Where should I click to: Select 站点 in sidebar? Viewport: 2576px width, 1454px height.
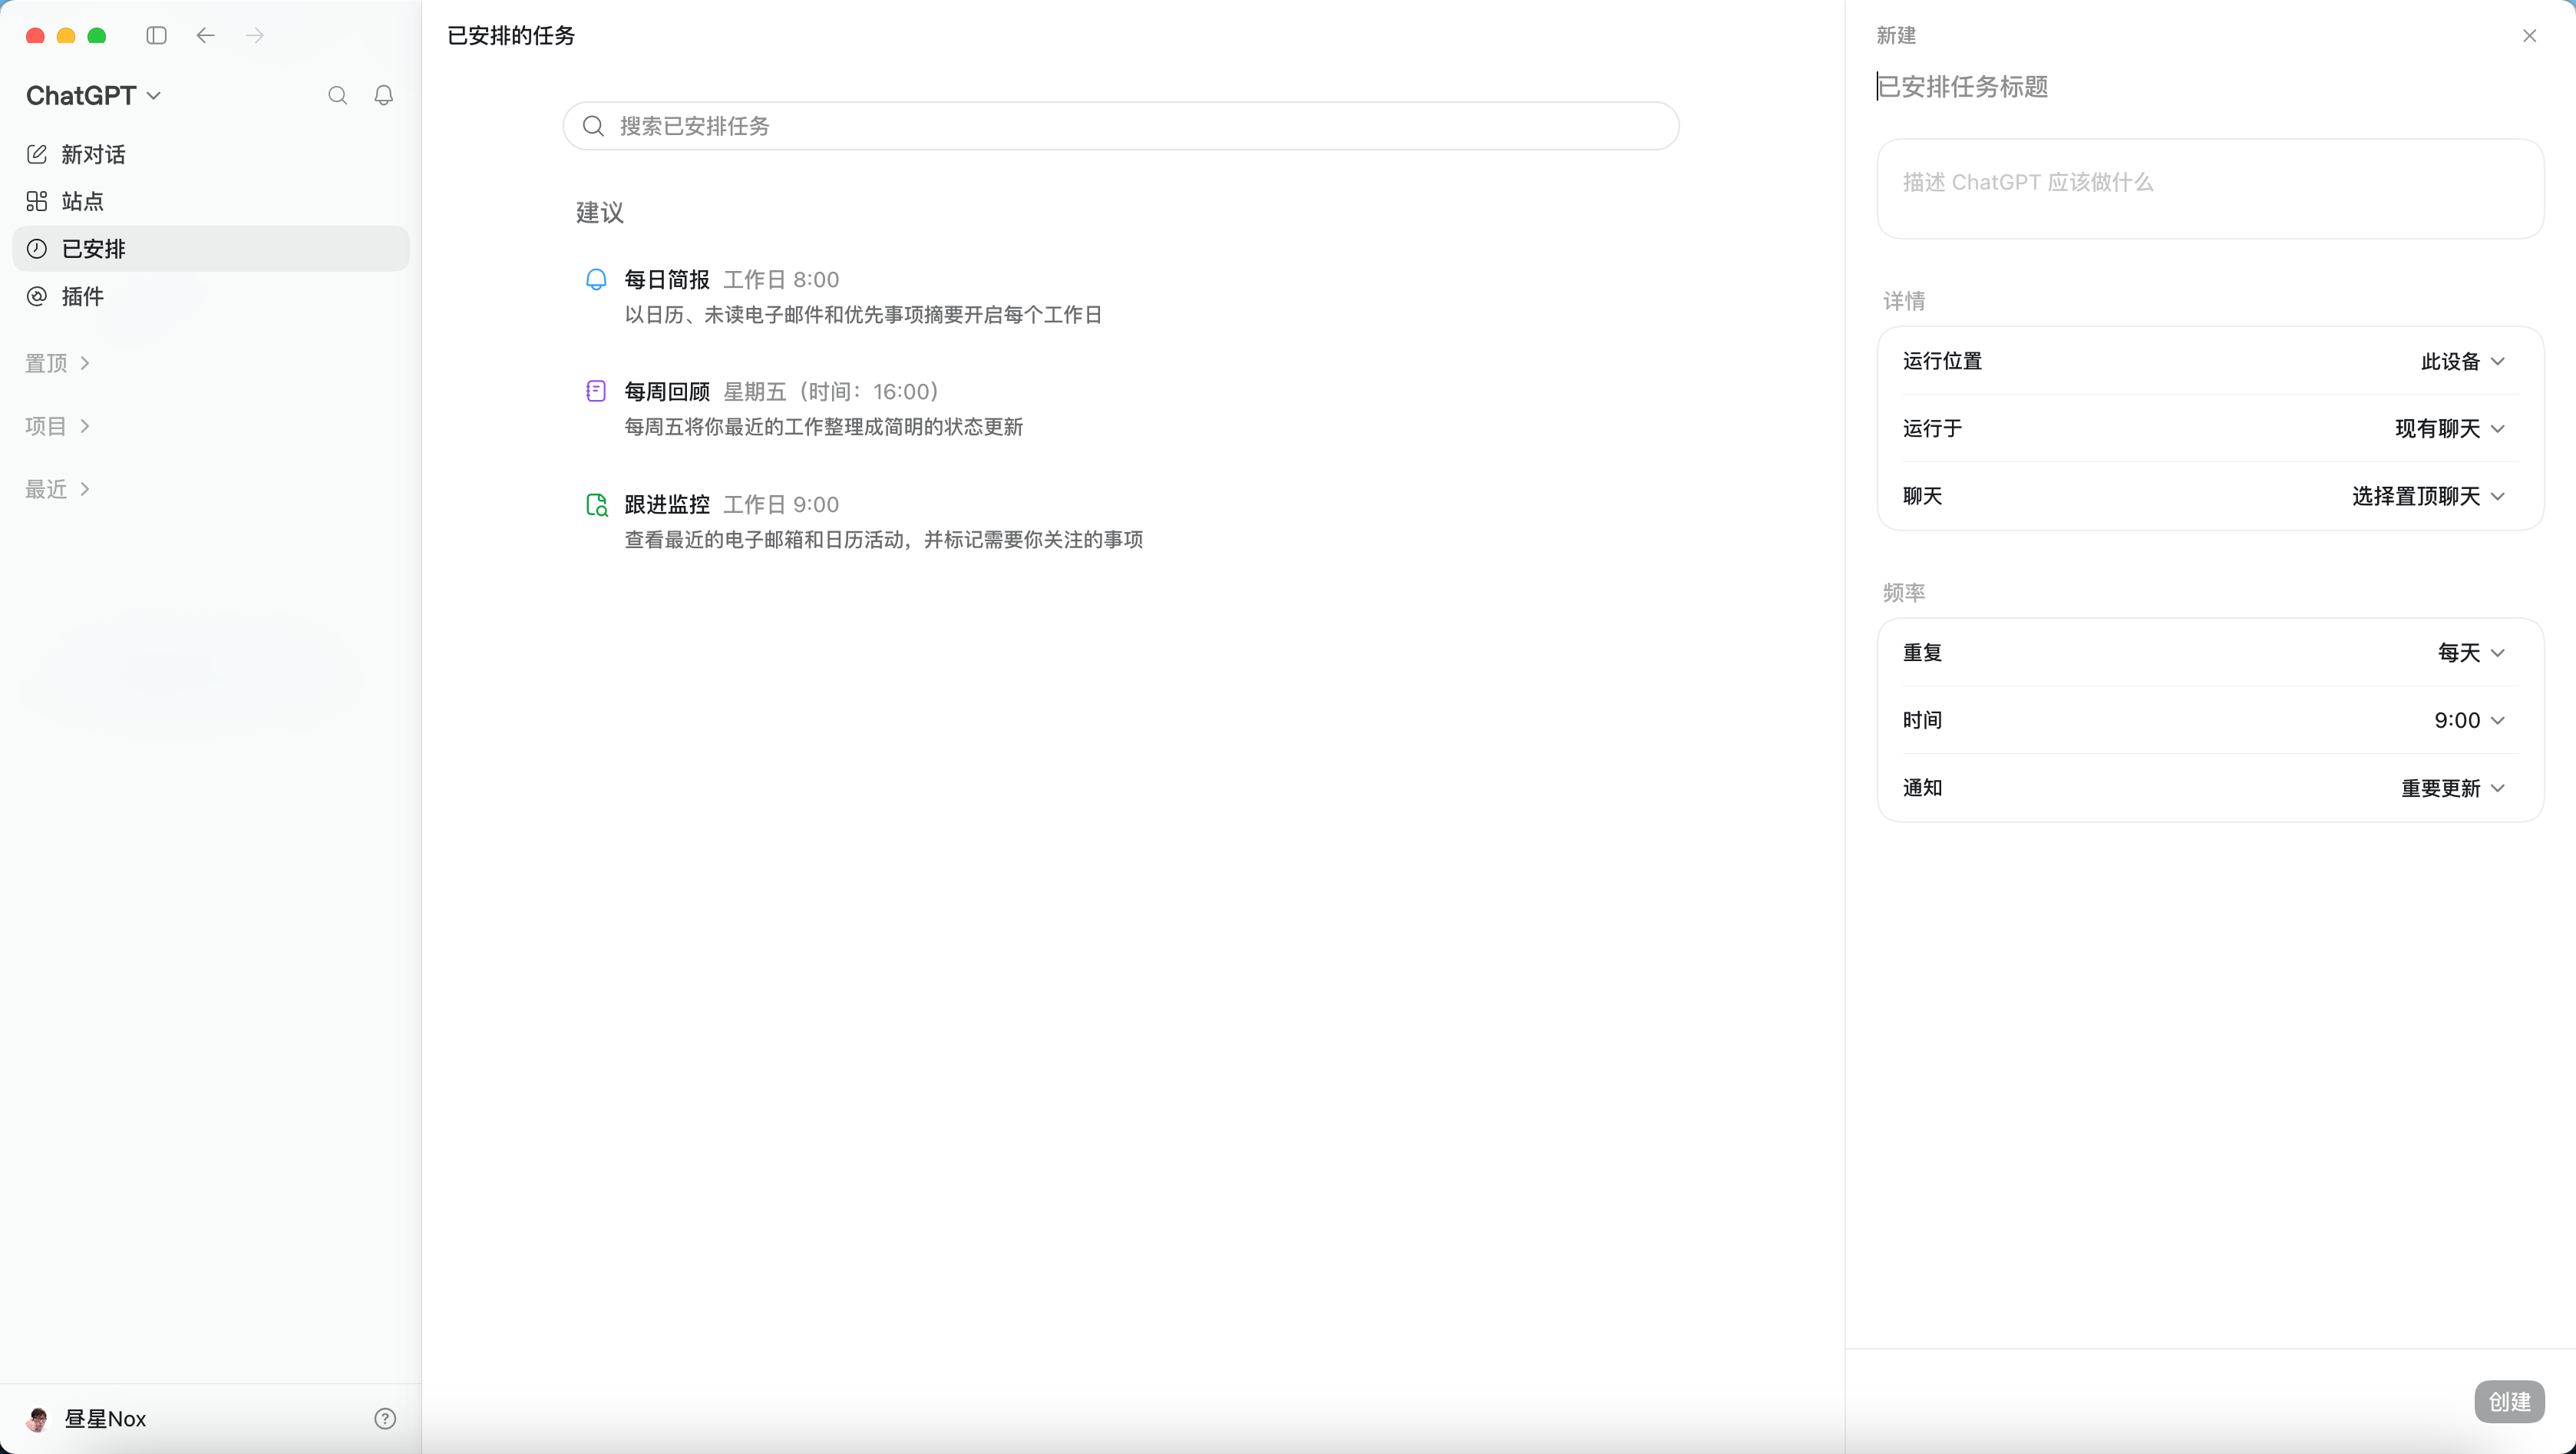coord(211,201)
